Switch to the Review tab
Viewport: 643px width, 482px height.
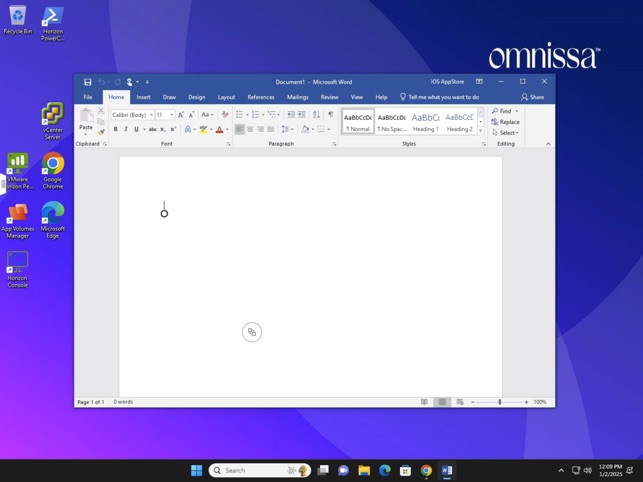(329, 97)
